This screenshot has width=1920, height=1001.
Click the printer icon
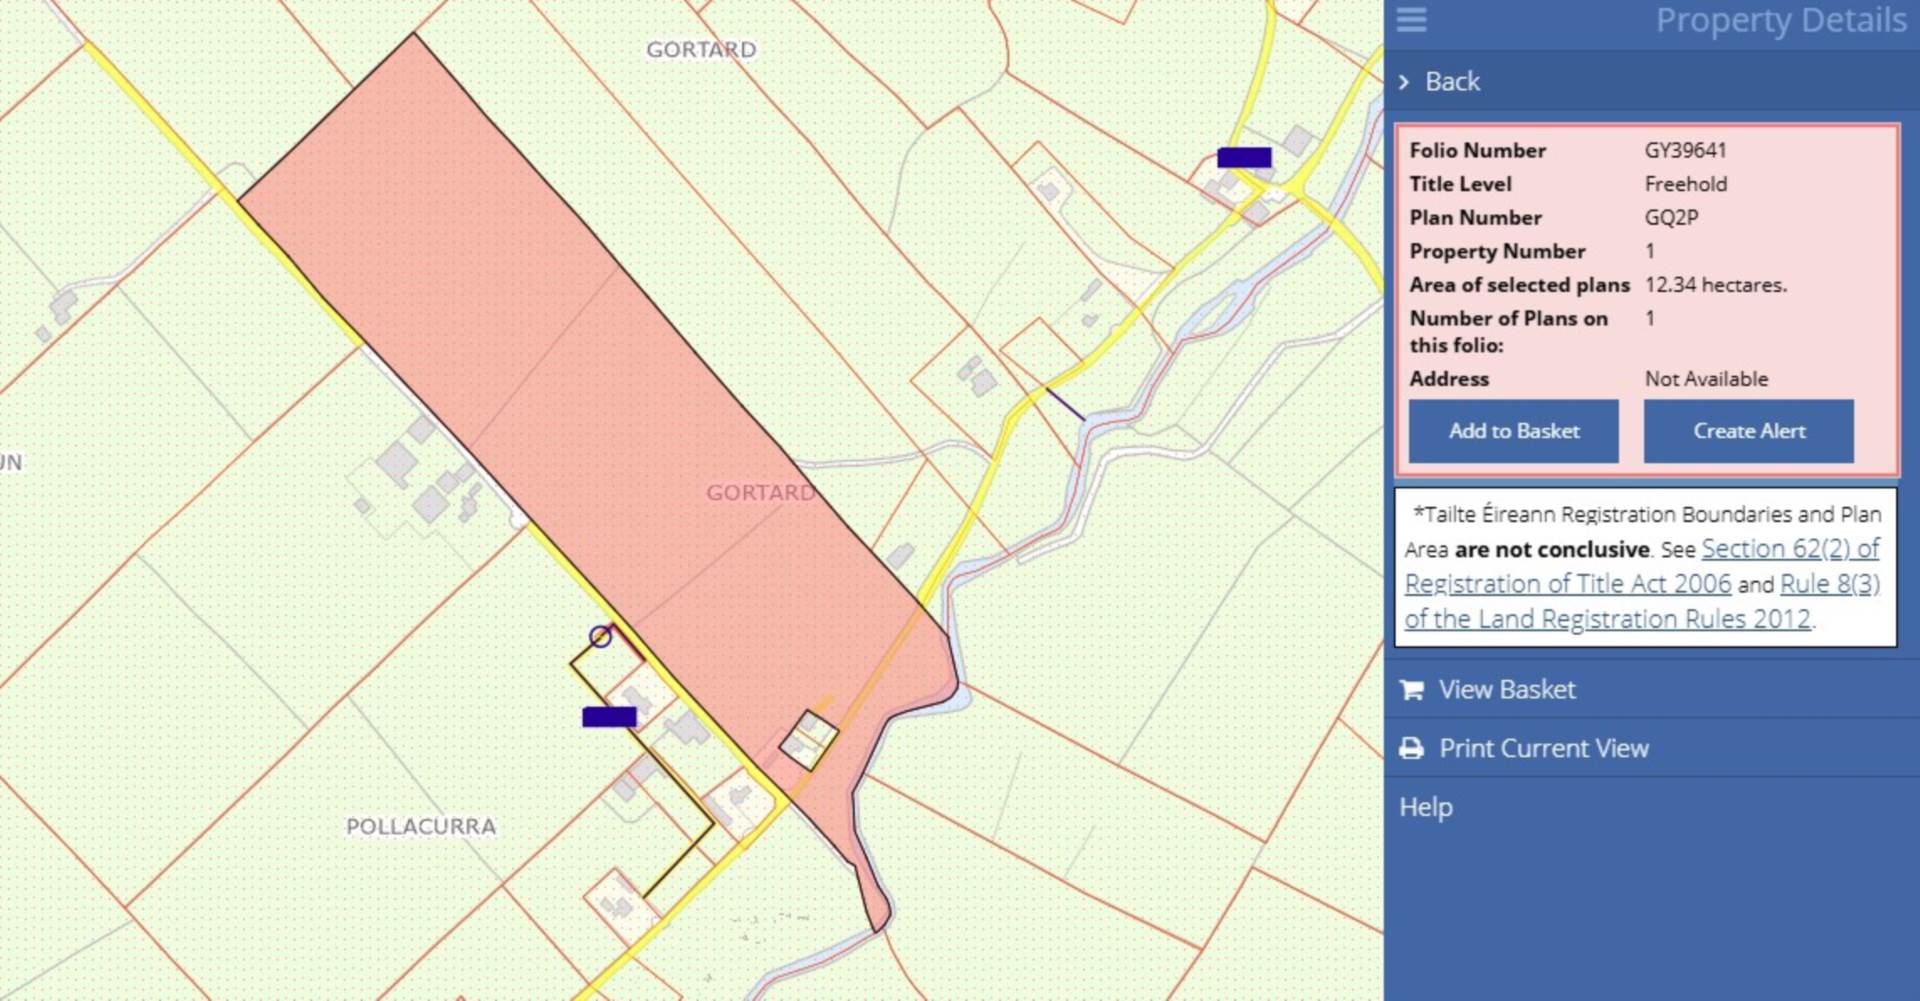click(1411, 749)
